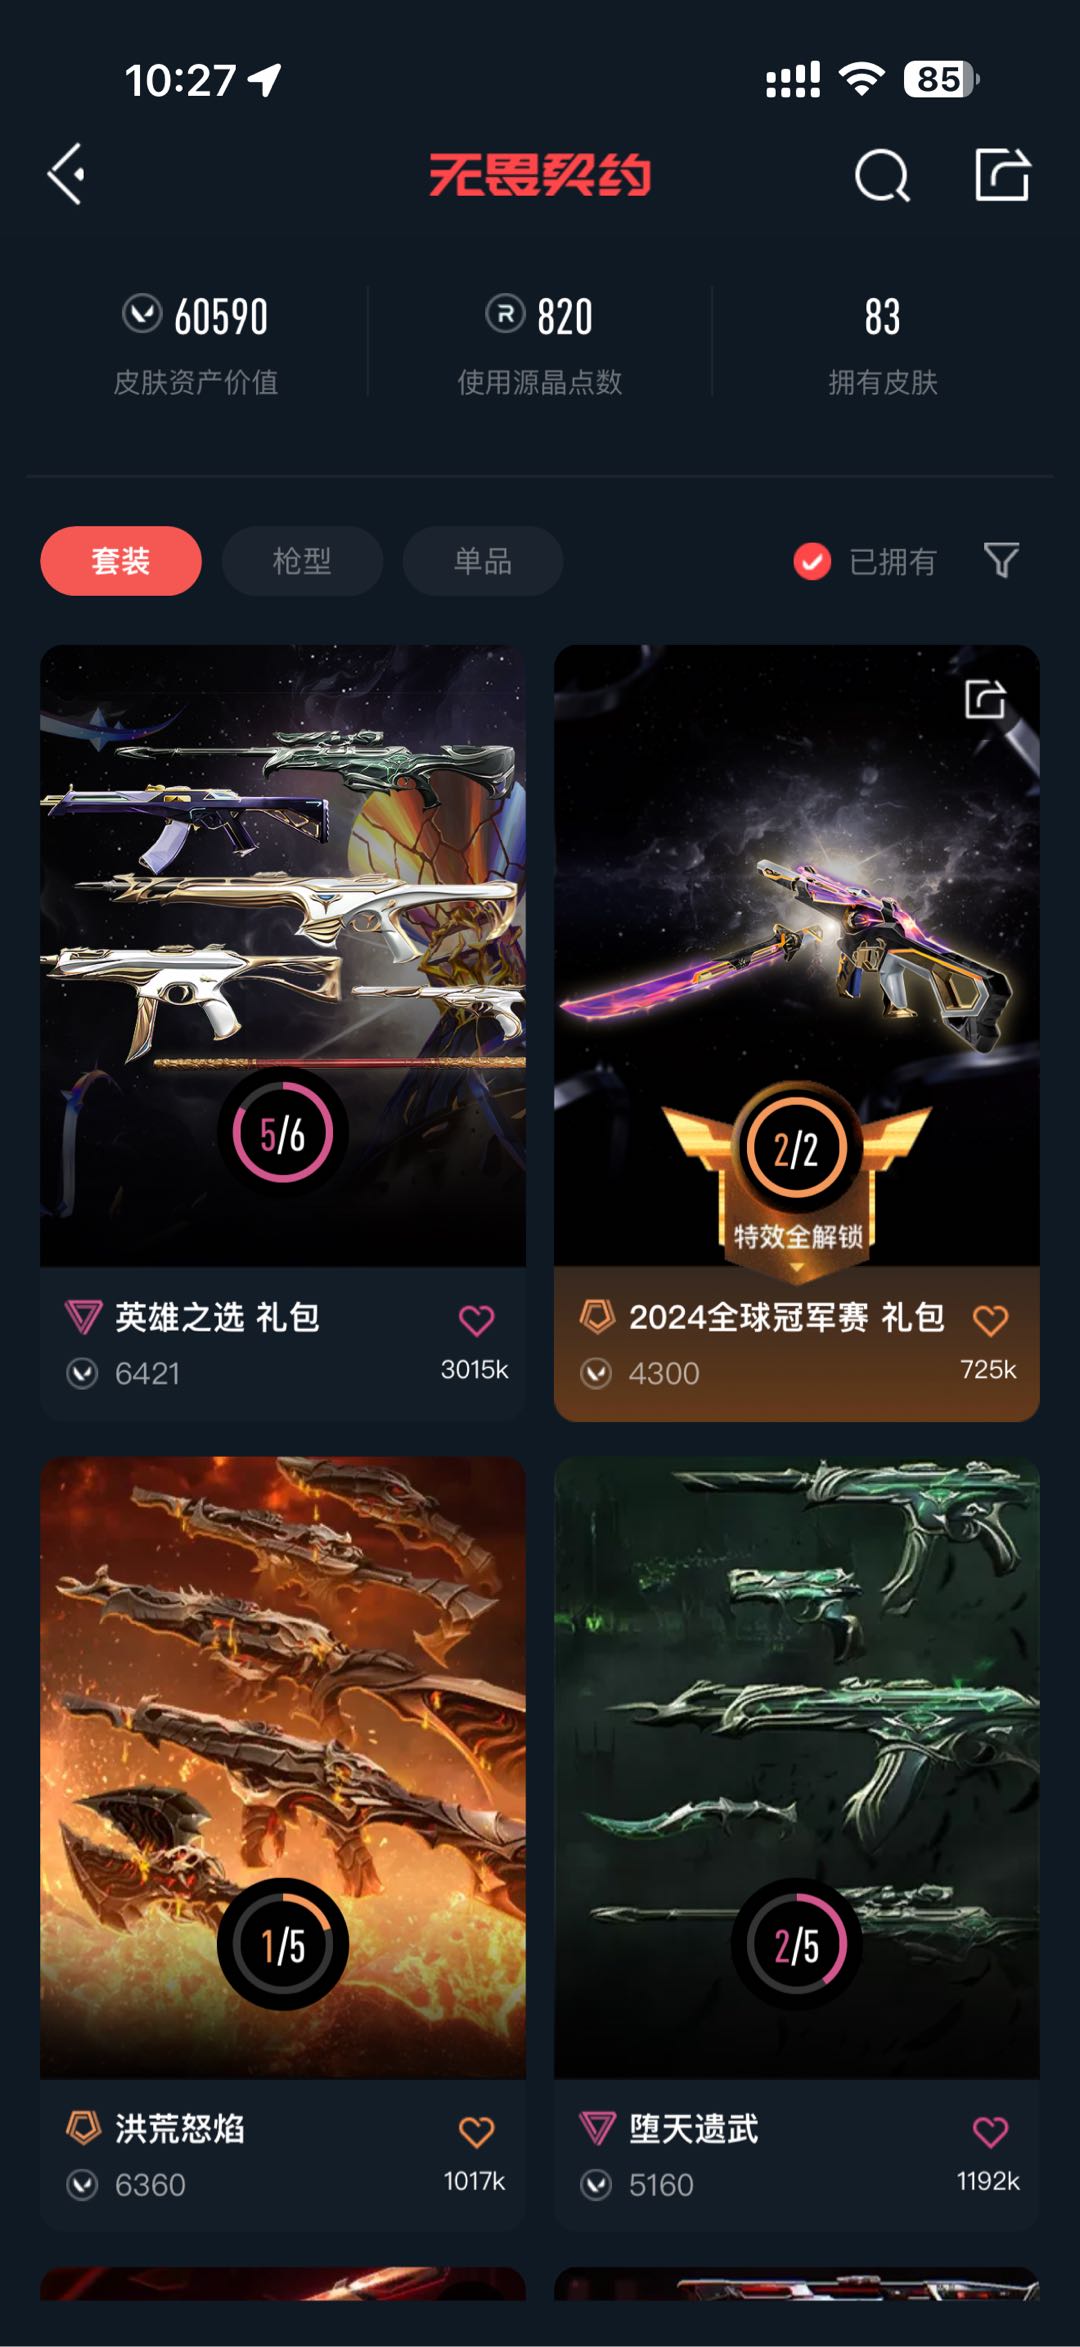
Task: Switch to the 枪型 tab
Action: 302,561
